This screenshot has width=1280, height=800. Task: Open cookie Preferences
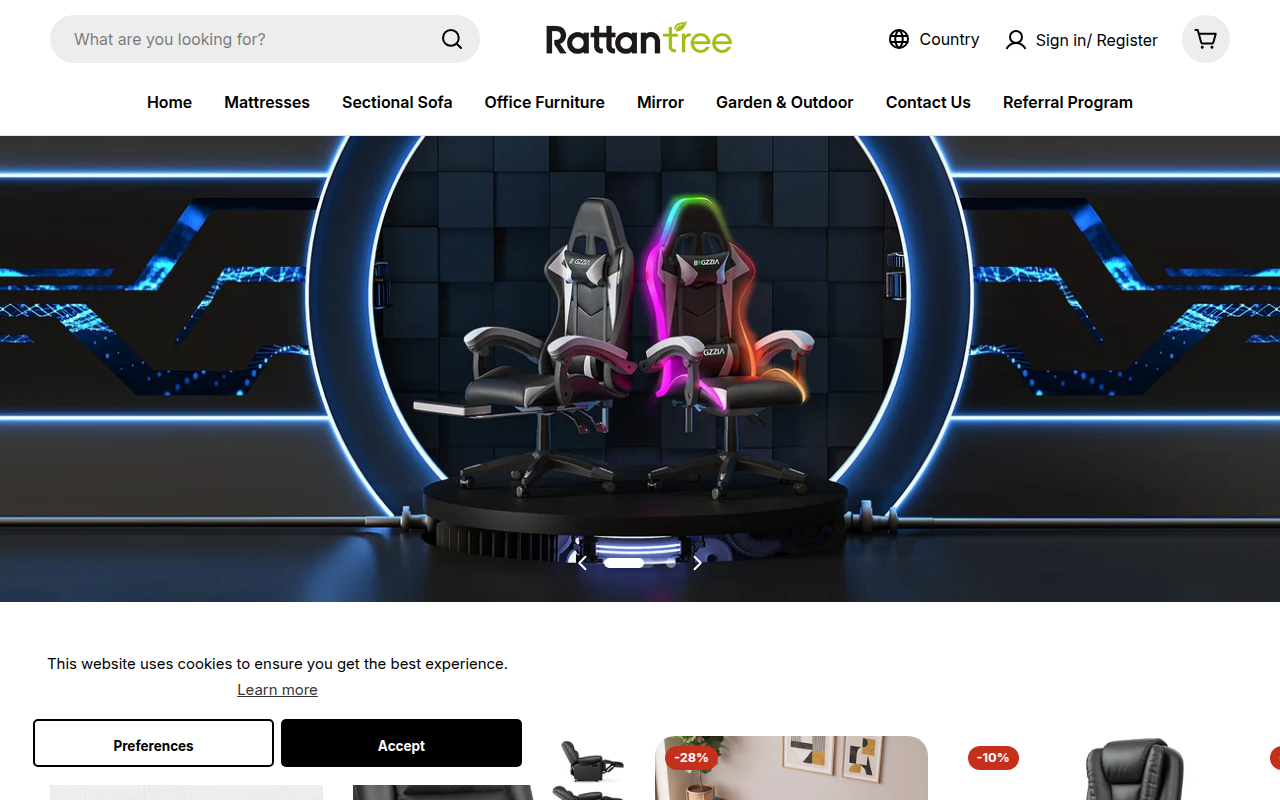(153, 743)
